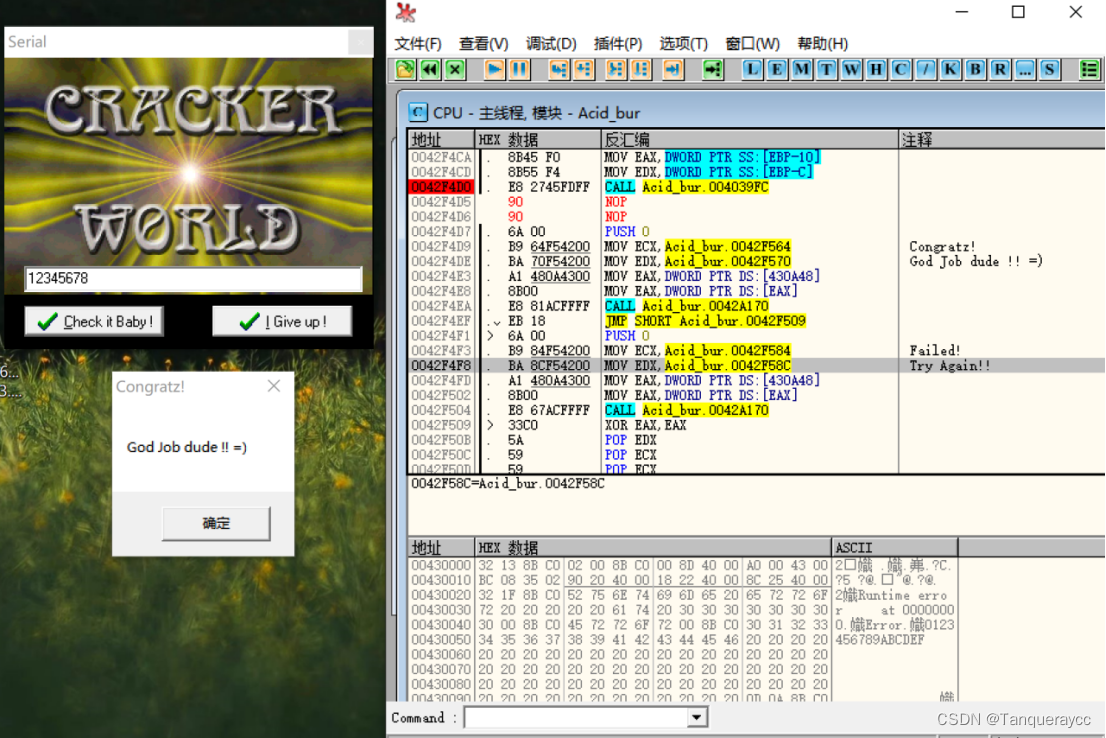Screen dimensions: 1106x738
Task: Close the debugged process with the green X icon
Action: point(454,69)
